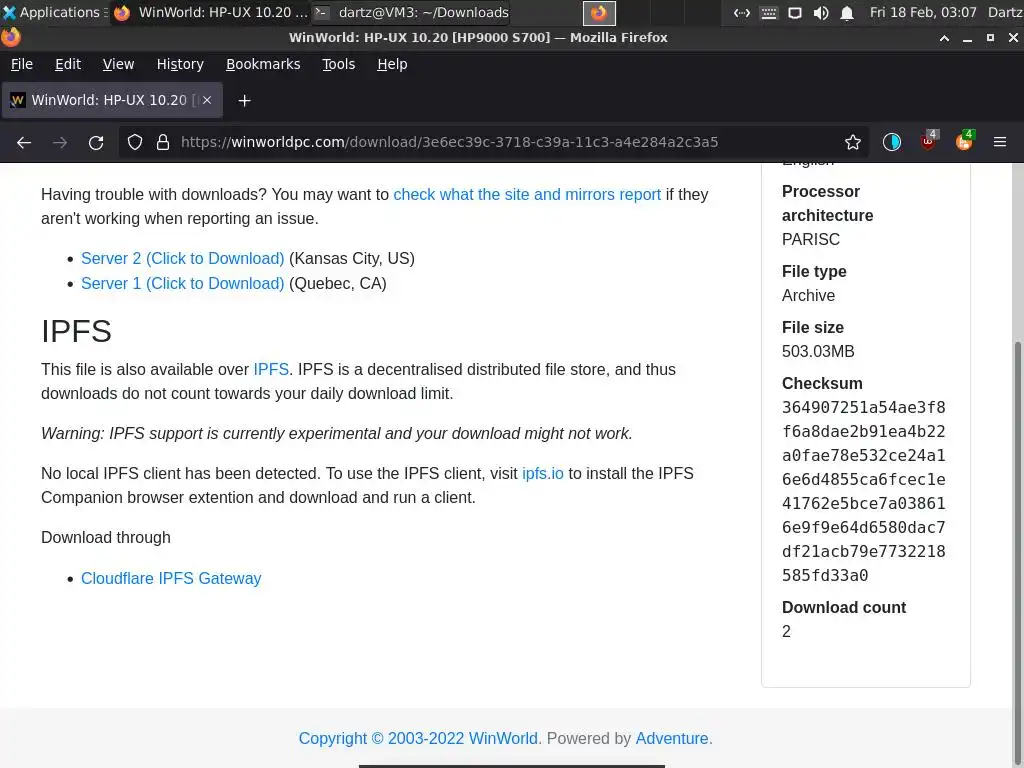The height and width of the screenshot is (768, 1024).
Task: Open the network connection tray icon
Action: click(x=741, y=13)
